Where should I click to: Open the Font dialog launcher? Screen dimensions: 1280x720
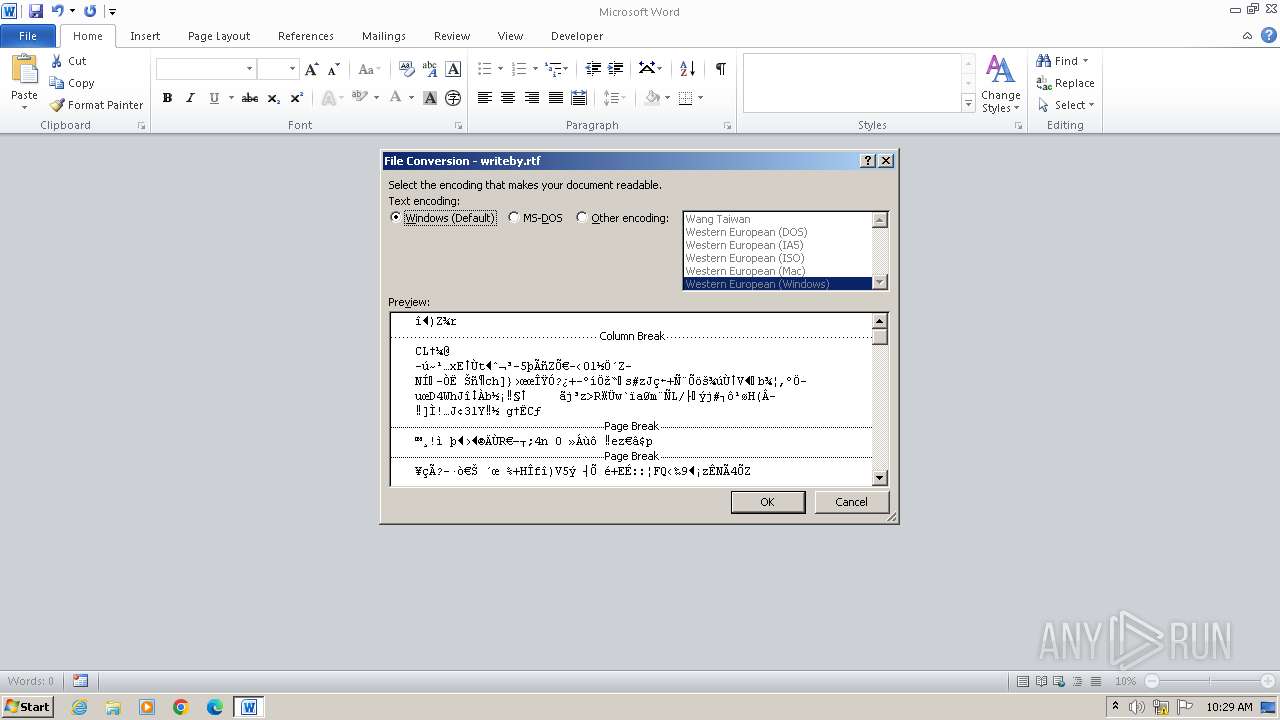(x=459, y=126)
